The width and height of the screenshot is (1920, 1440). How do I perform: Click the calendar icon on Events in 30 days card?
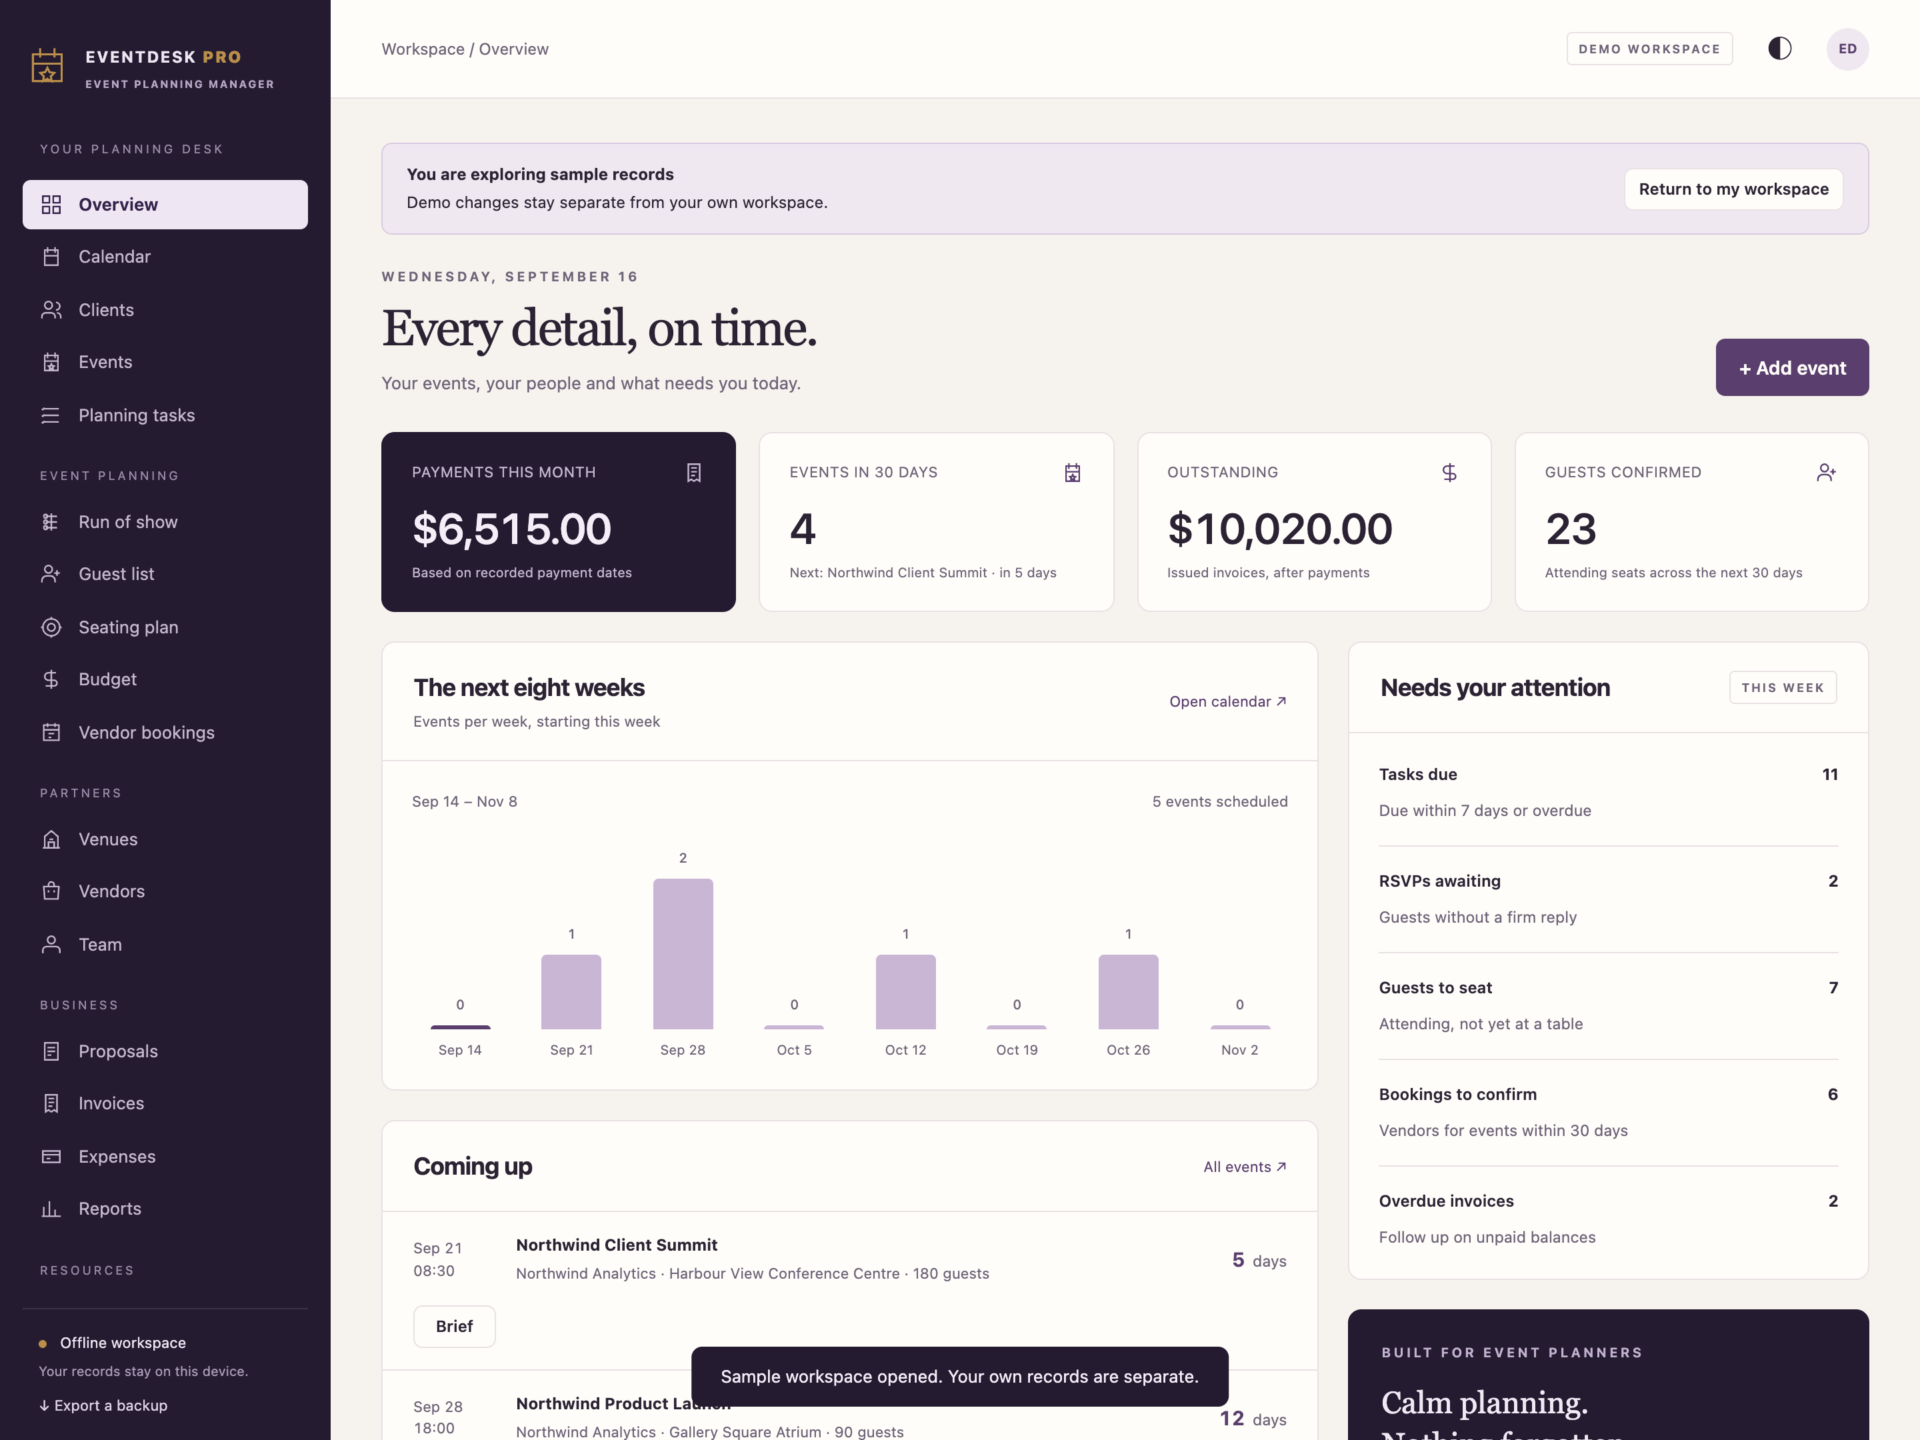coord(1072,472)
